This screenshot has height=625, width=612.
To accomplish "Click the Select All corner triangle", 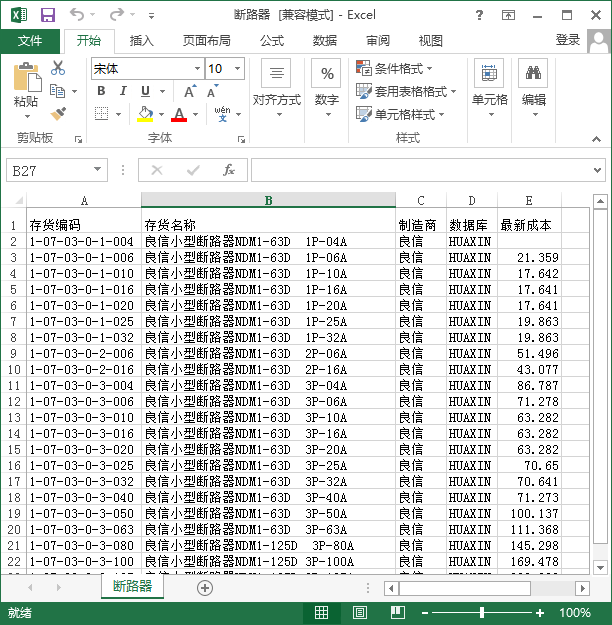I will pos(18,200).
